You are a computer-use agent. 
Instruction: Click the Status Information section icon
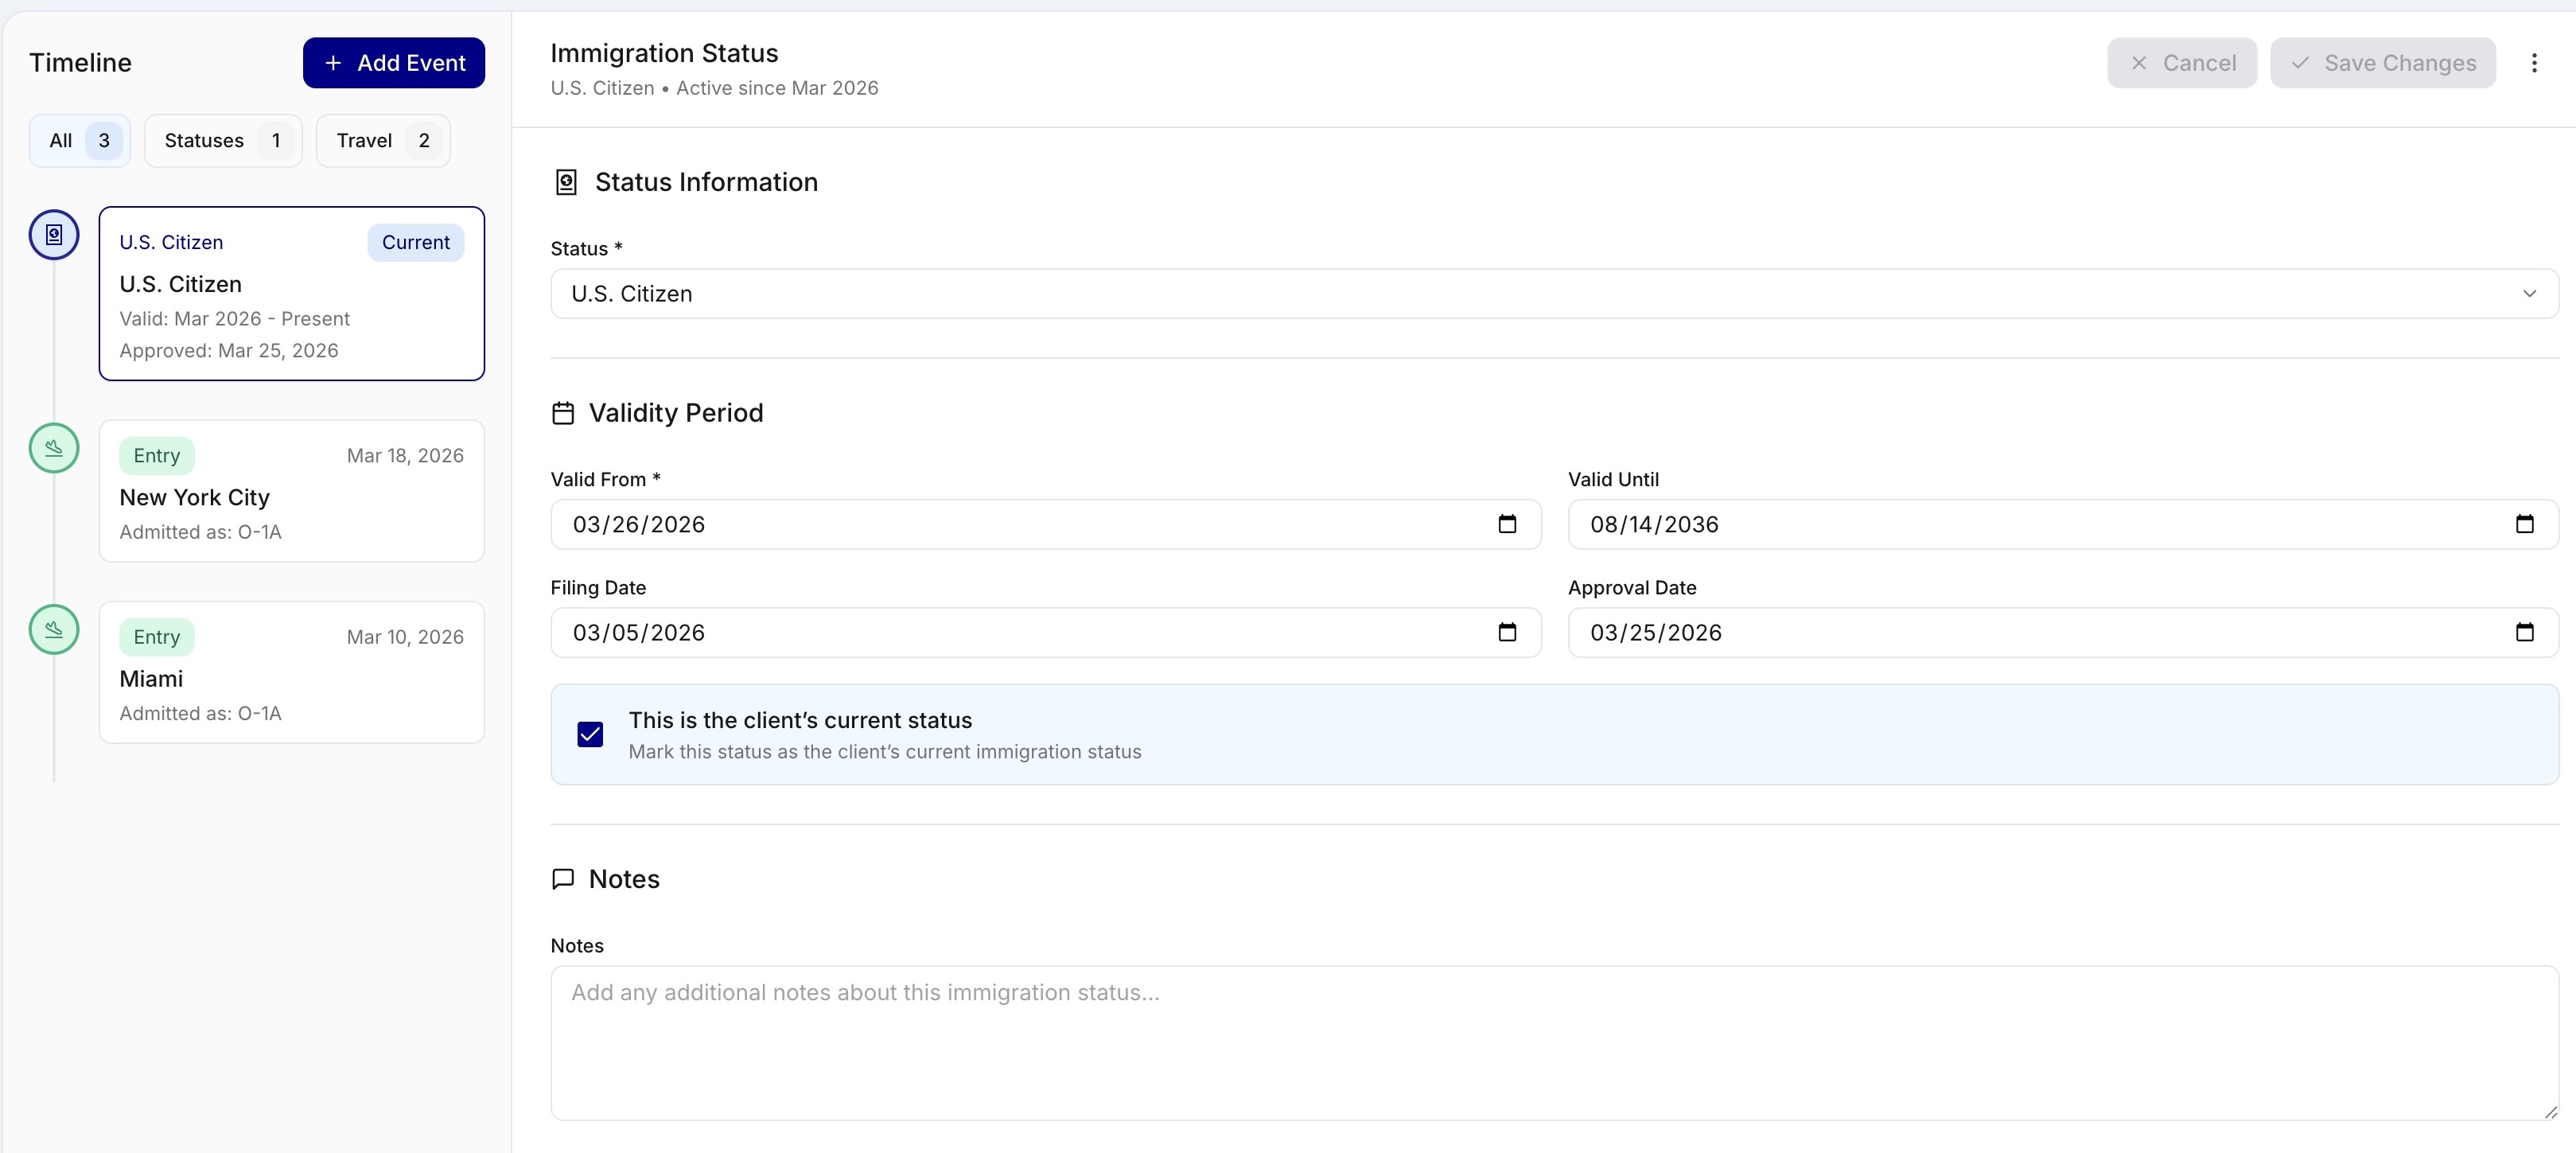[x=564, y=181]
